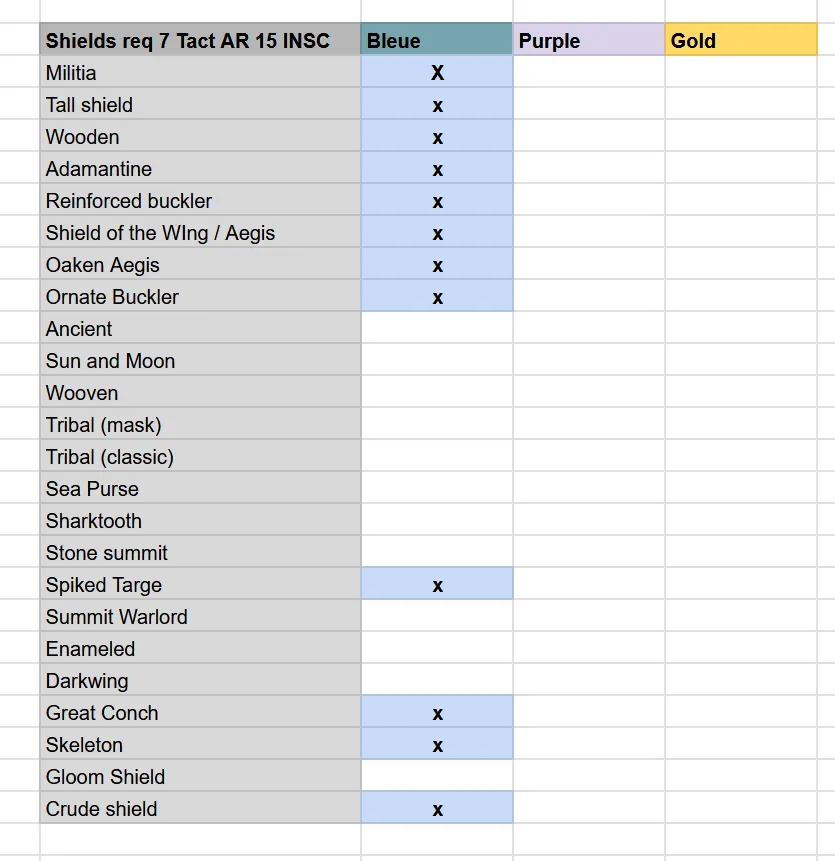Click the Sun and Moon cell

pos(200,361)
